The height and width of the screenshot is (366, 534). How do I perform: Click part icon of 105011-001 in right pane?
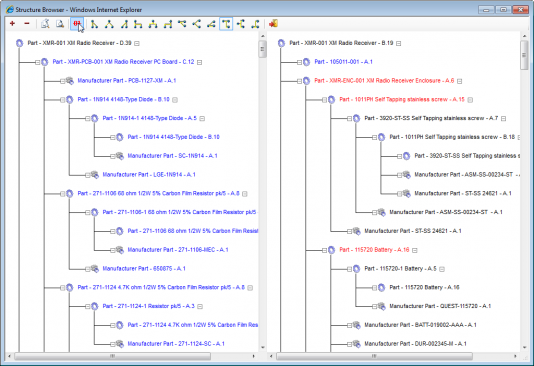[307, 62]
